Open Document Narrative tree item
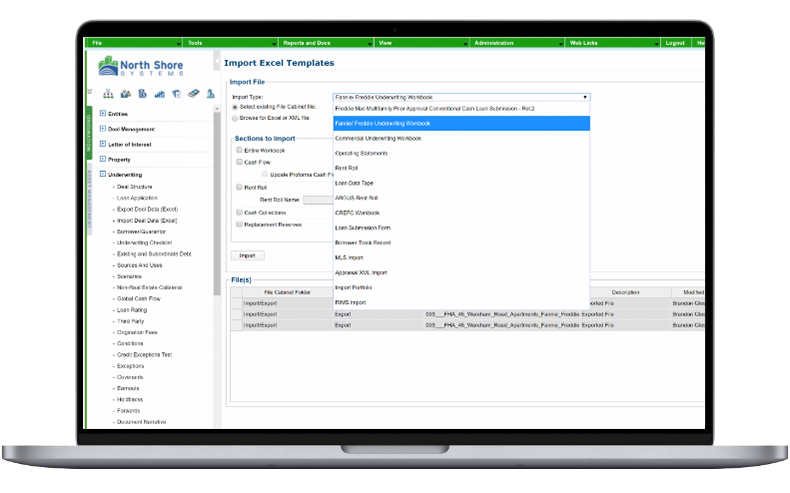790x493 pixels. click(x=142, y=422)
